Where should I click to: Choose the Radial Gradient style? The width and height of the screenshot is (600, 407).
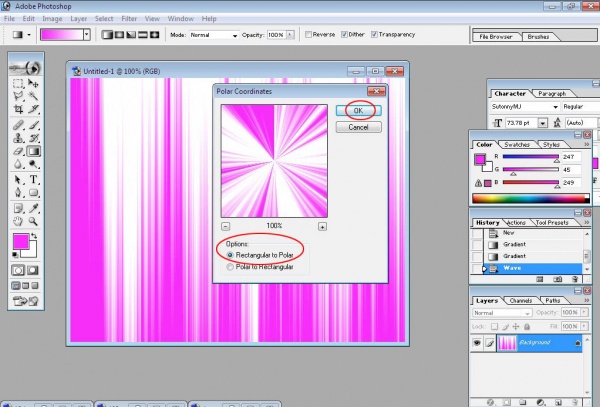click(x=119, y=35)
